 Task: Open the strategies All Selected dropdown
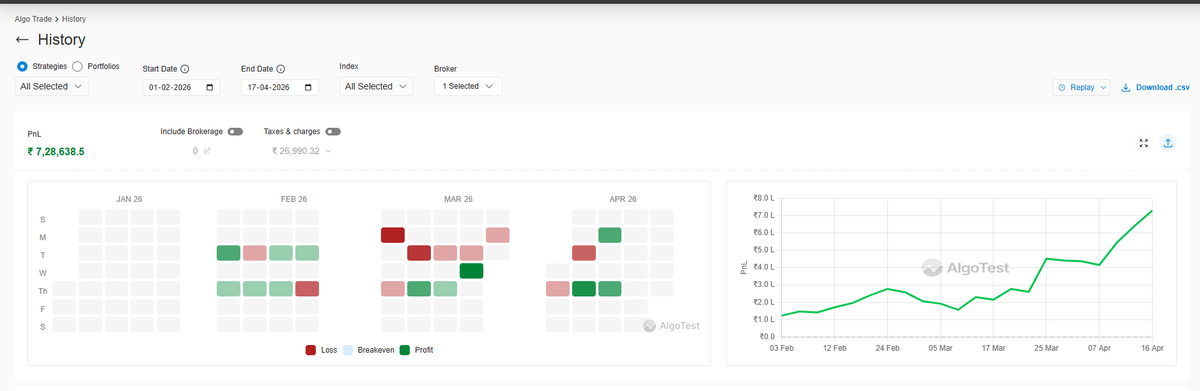pos(53,86)
